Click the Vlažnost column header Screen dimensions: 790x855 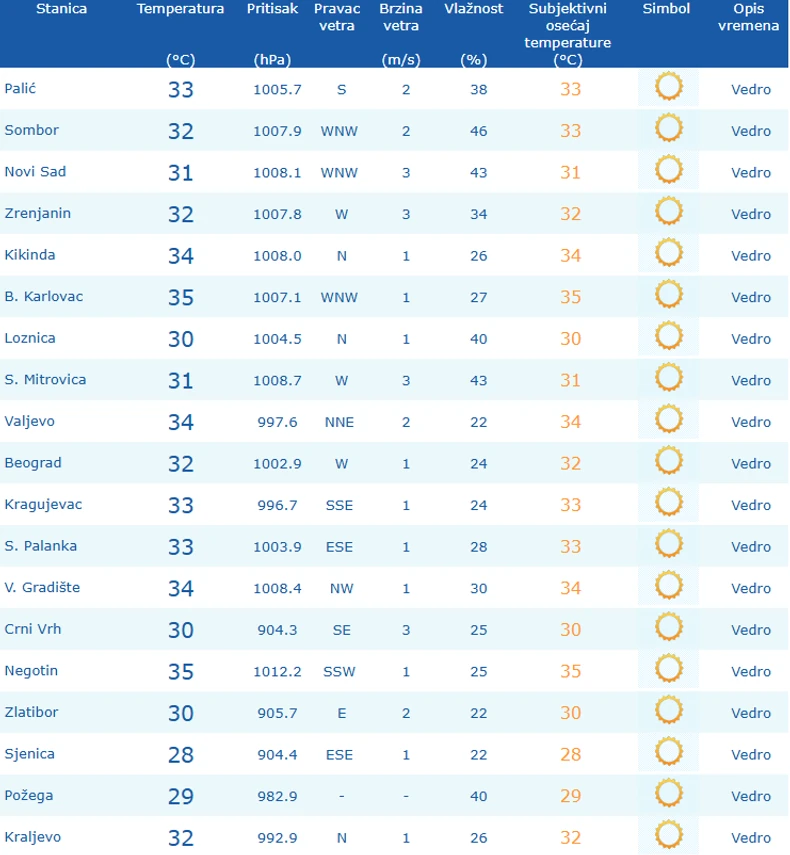tap(474, 9)
